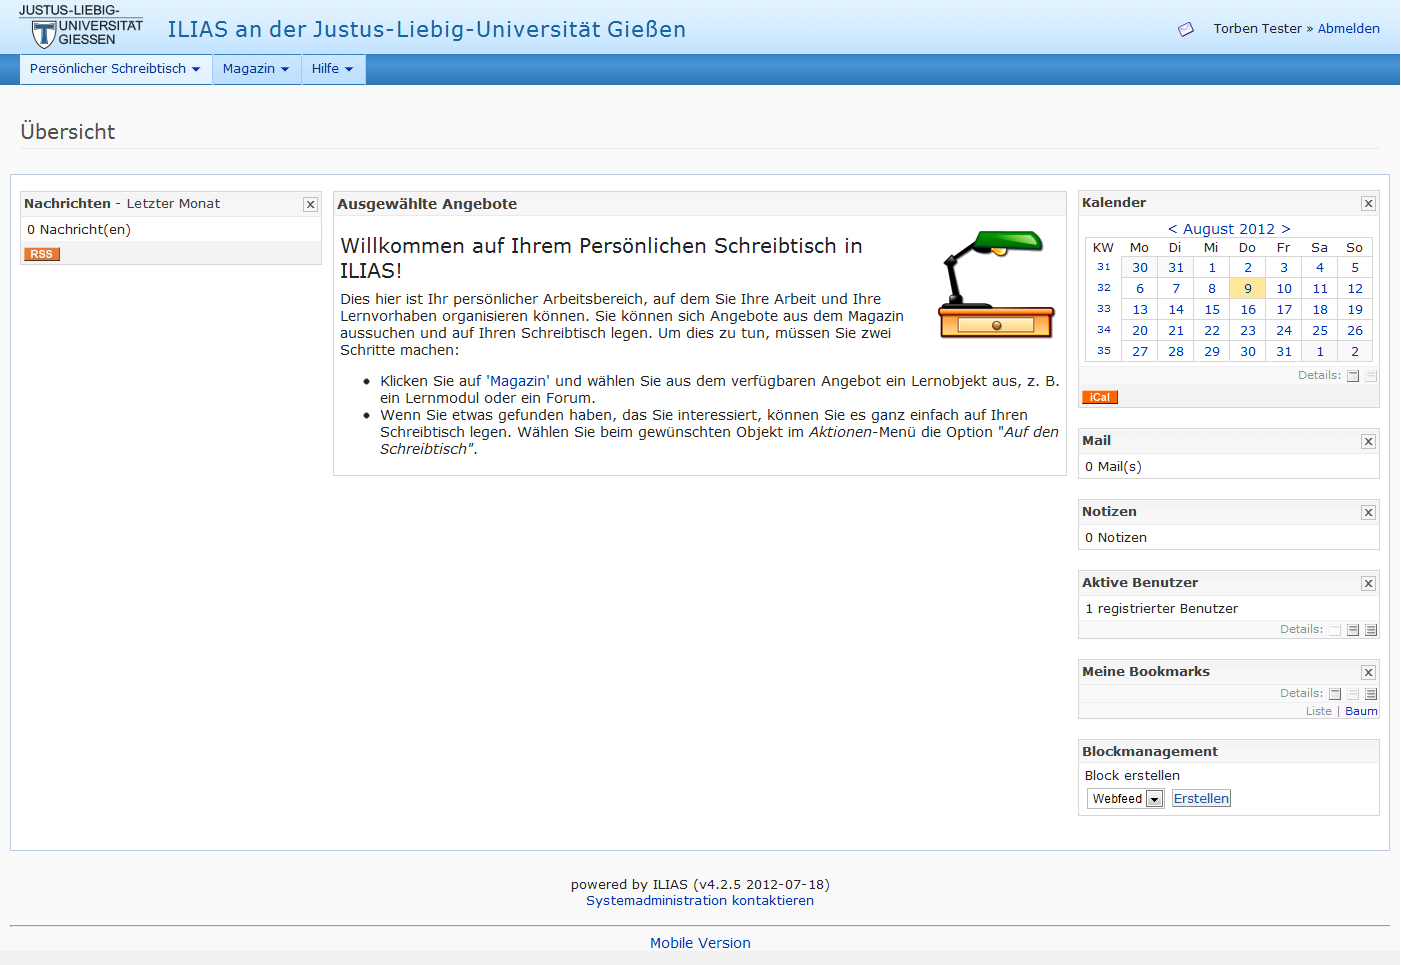
Task: Select August 16 in the calendar
Action: [1248, 310]
